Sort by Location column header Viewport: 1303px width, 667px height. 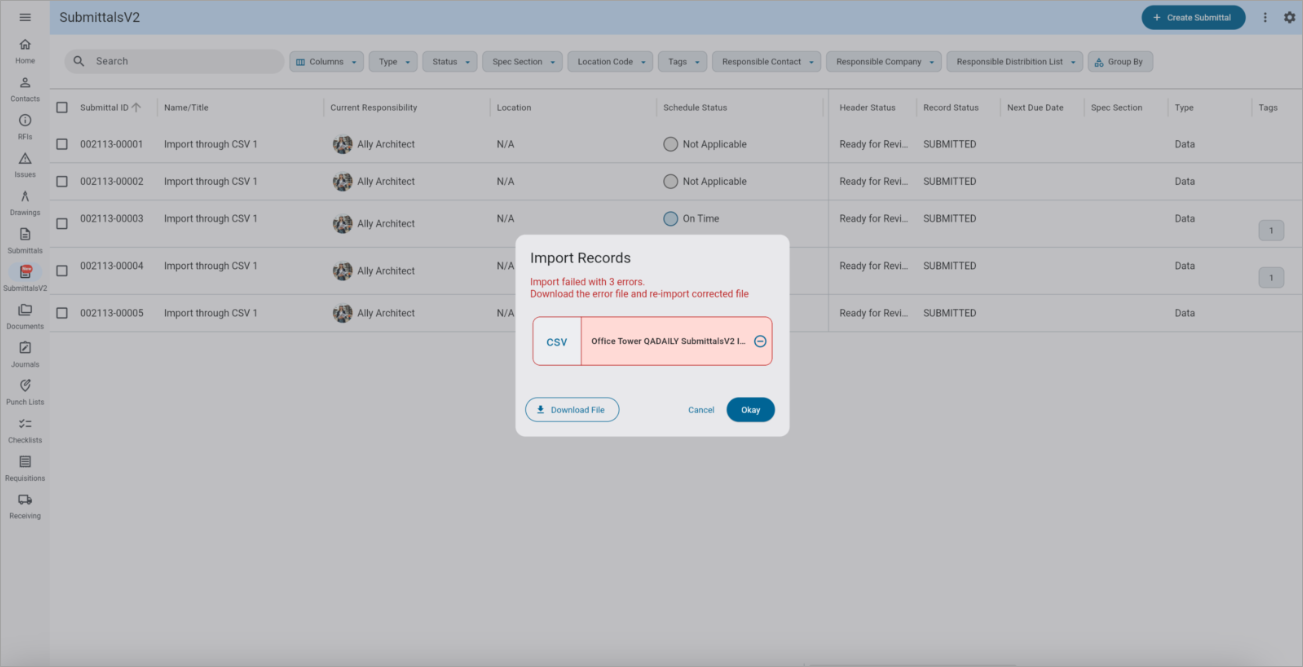point(514,107)
